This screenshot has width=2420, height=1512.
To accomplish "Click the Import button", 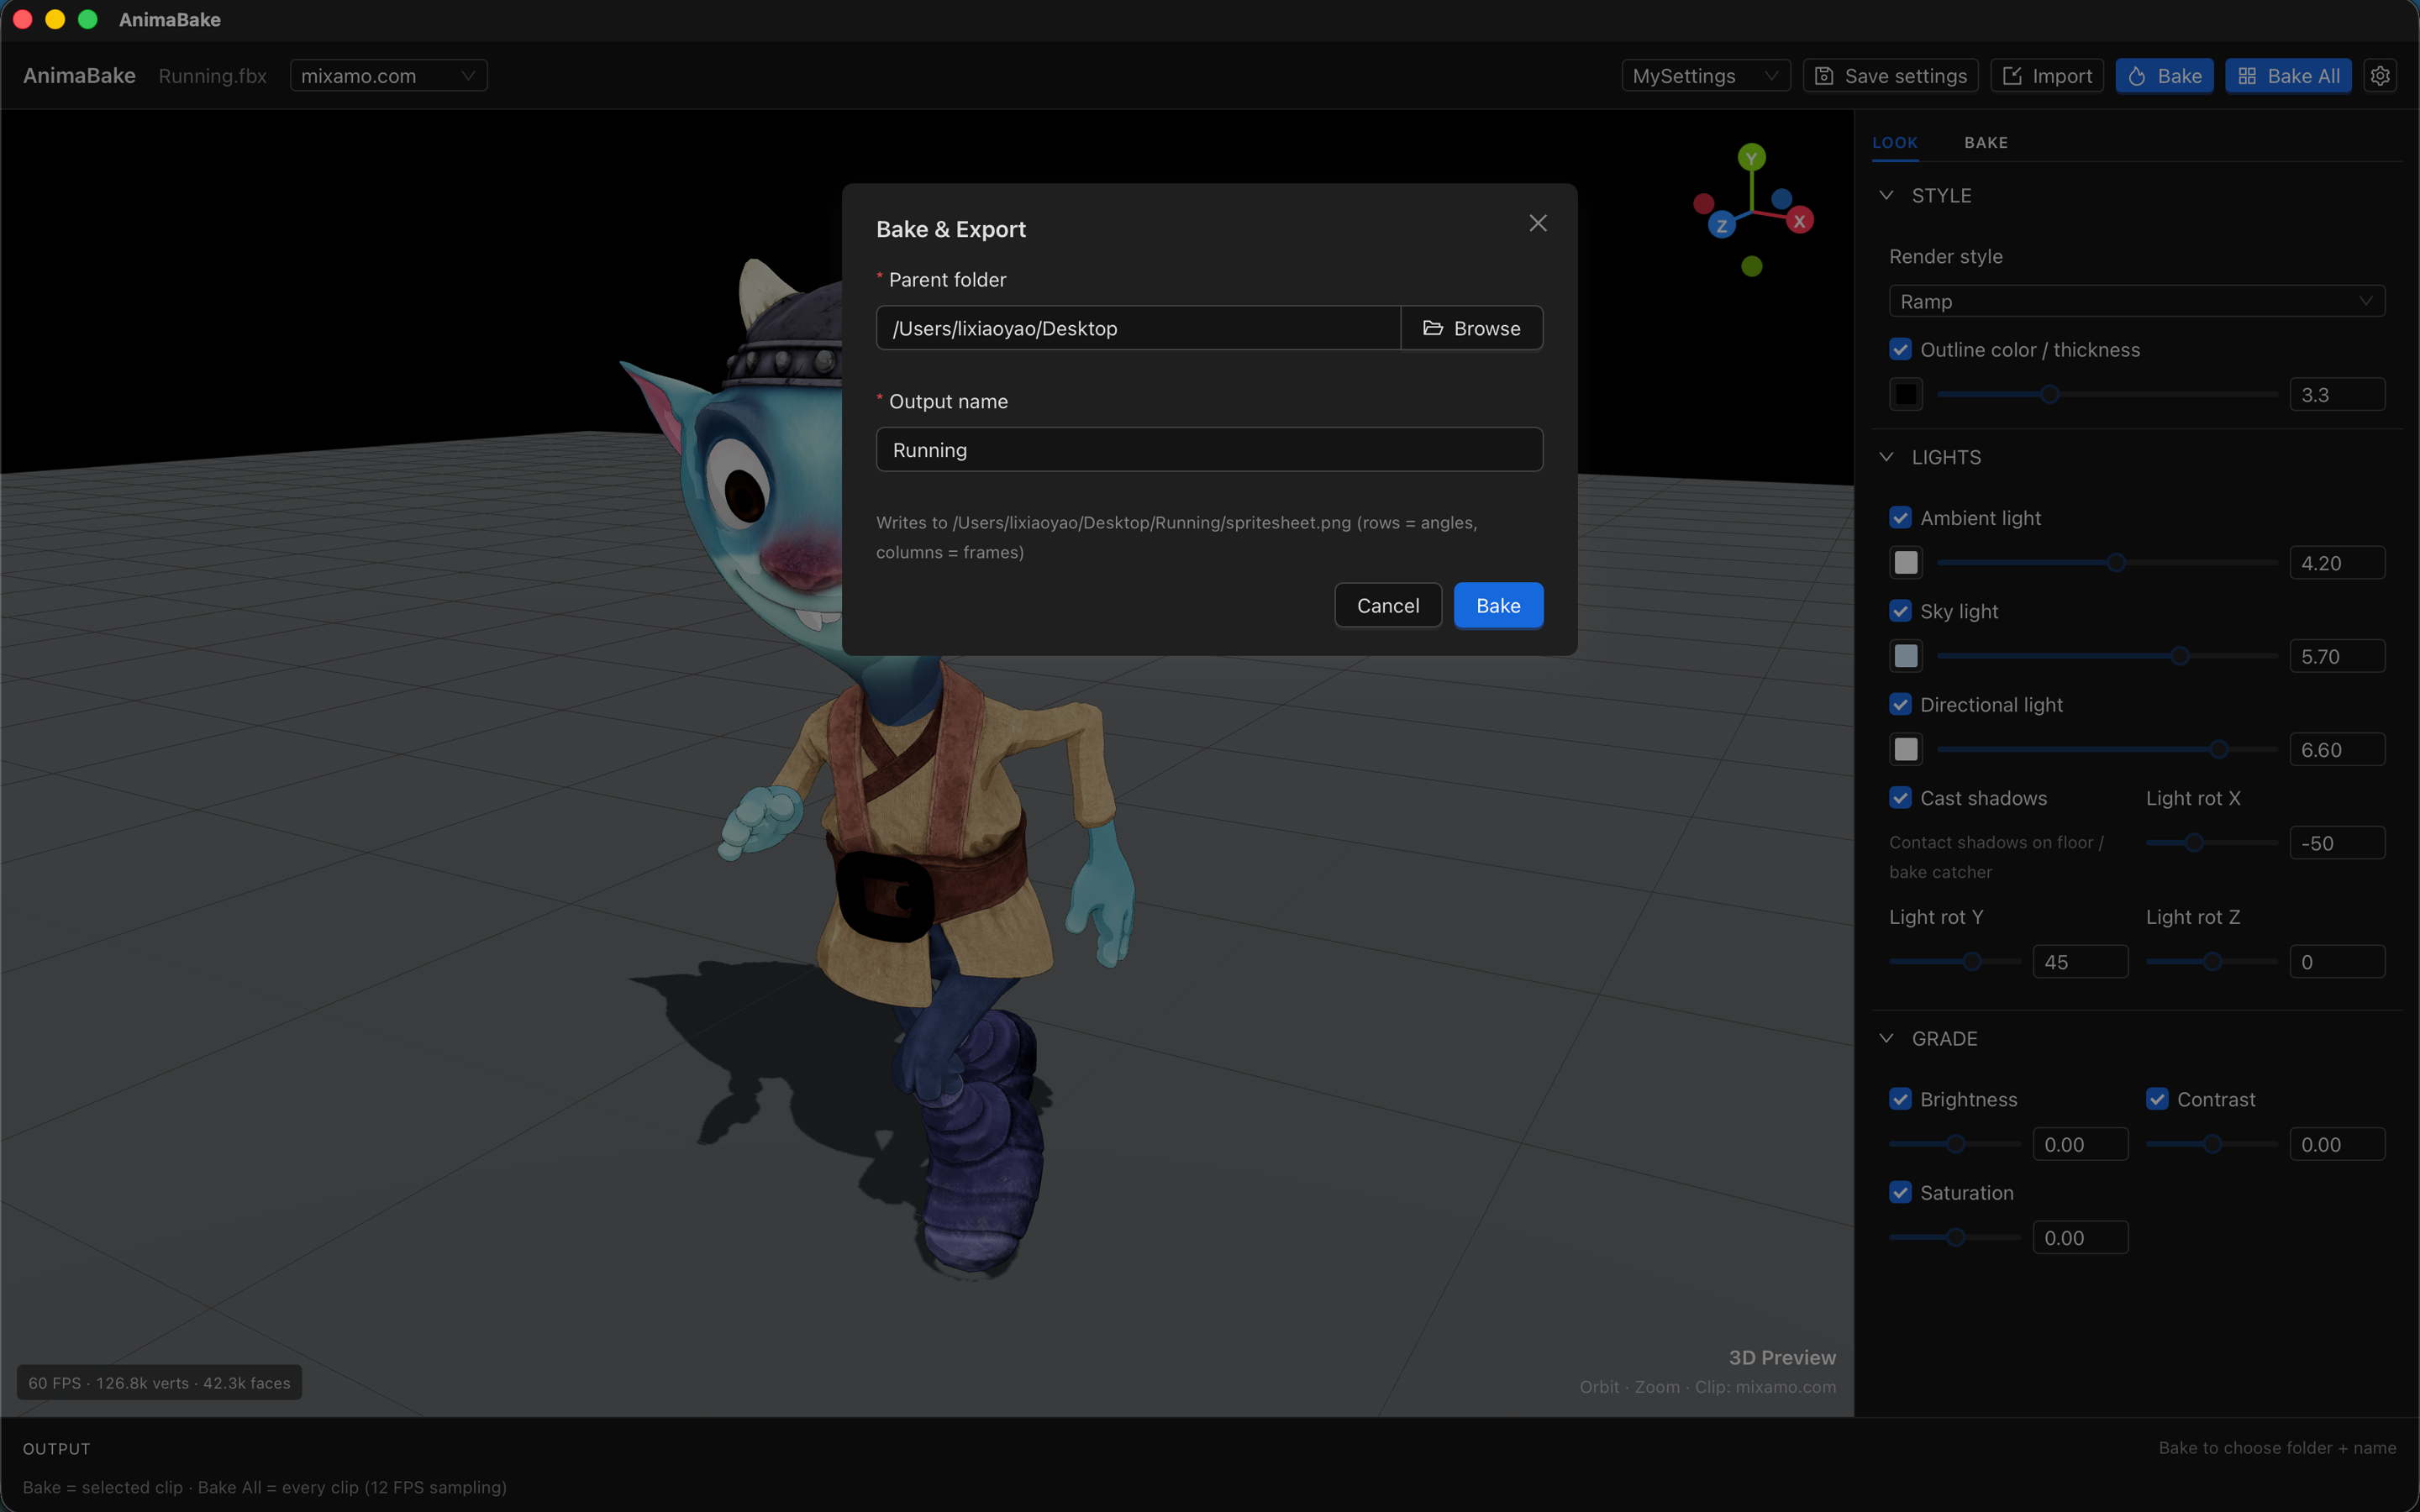I will click(x=2047, y=76).
